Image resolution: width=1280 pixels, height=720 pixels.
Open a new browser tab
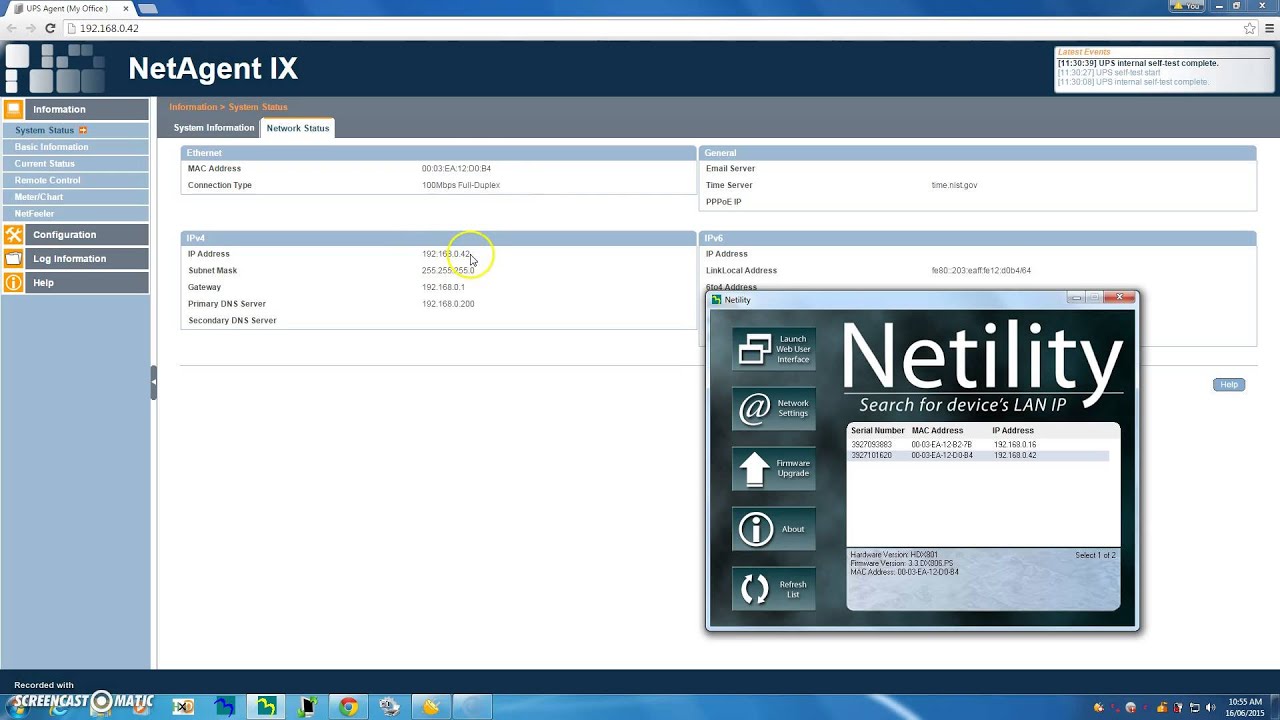click(148, 8)
